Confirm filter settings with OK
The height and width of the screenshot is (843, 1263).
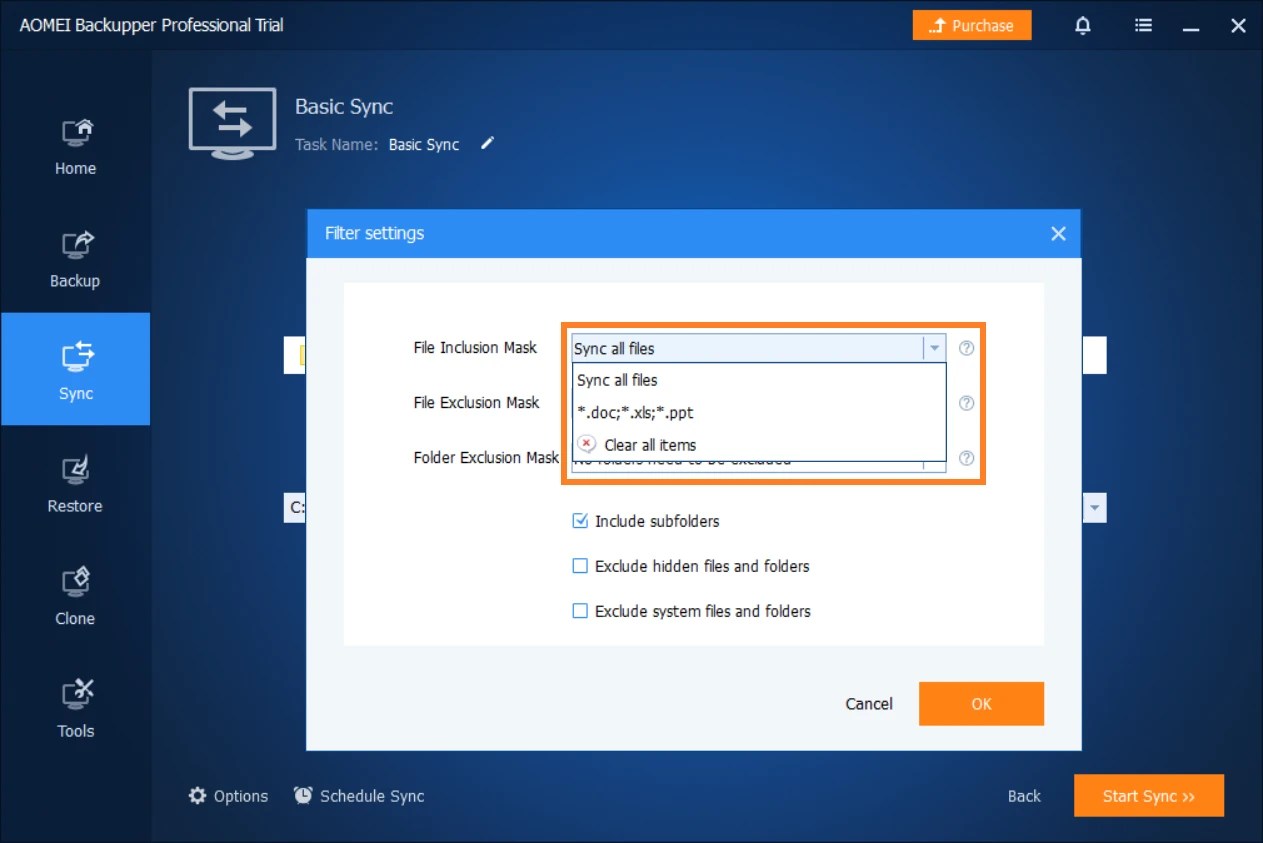click(981, 704)
